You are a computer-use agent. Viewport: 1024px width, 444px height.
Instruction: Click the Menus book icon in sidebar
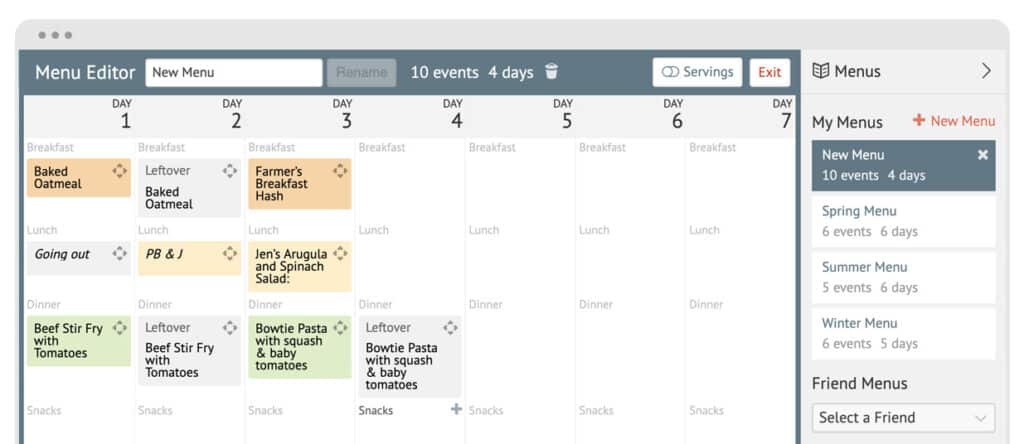[x=821, y=71]
